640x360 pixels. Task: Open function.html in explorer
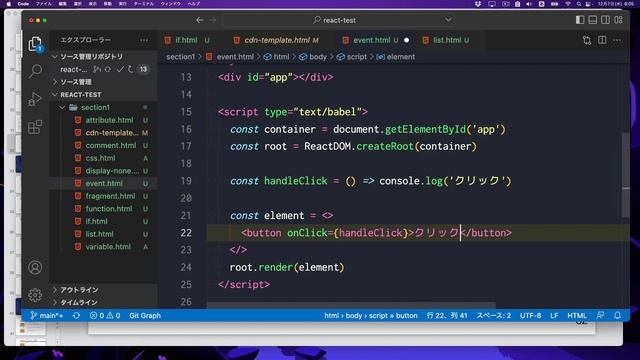109,209
